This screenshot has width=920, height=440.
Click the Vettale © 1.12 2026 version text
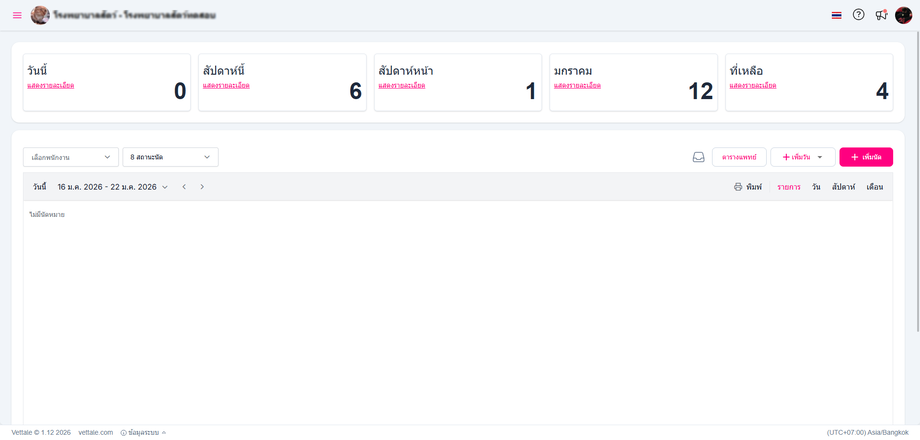pyautogui.click(x=41, y=432)
